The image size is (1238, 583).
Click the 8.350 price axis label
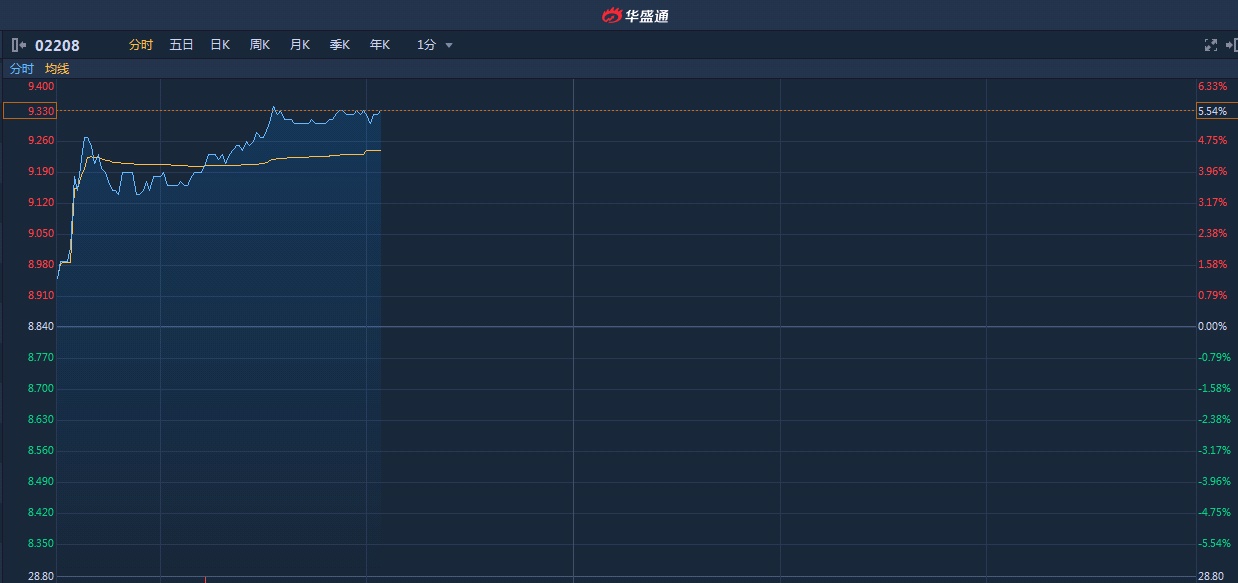pos(41,543)
